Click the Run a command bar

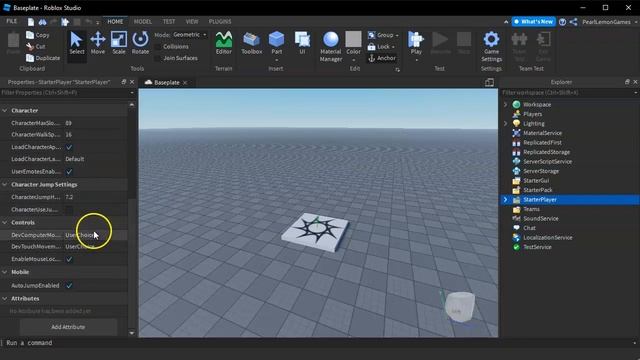(x=318, y=343)
